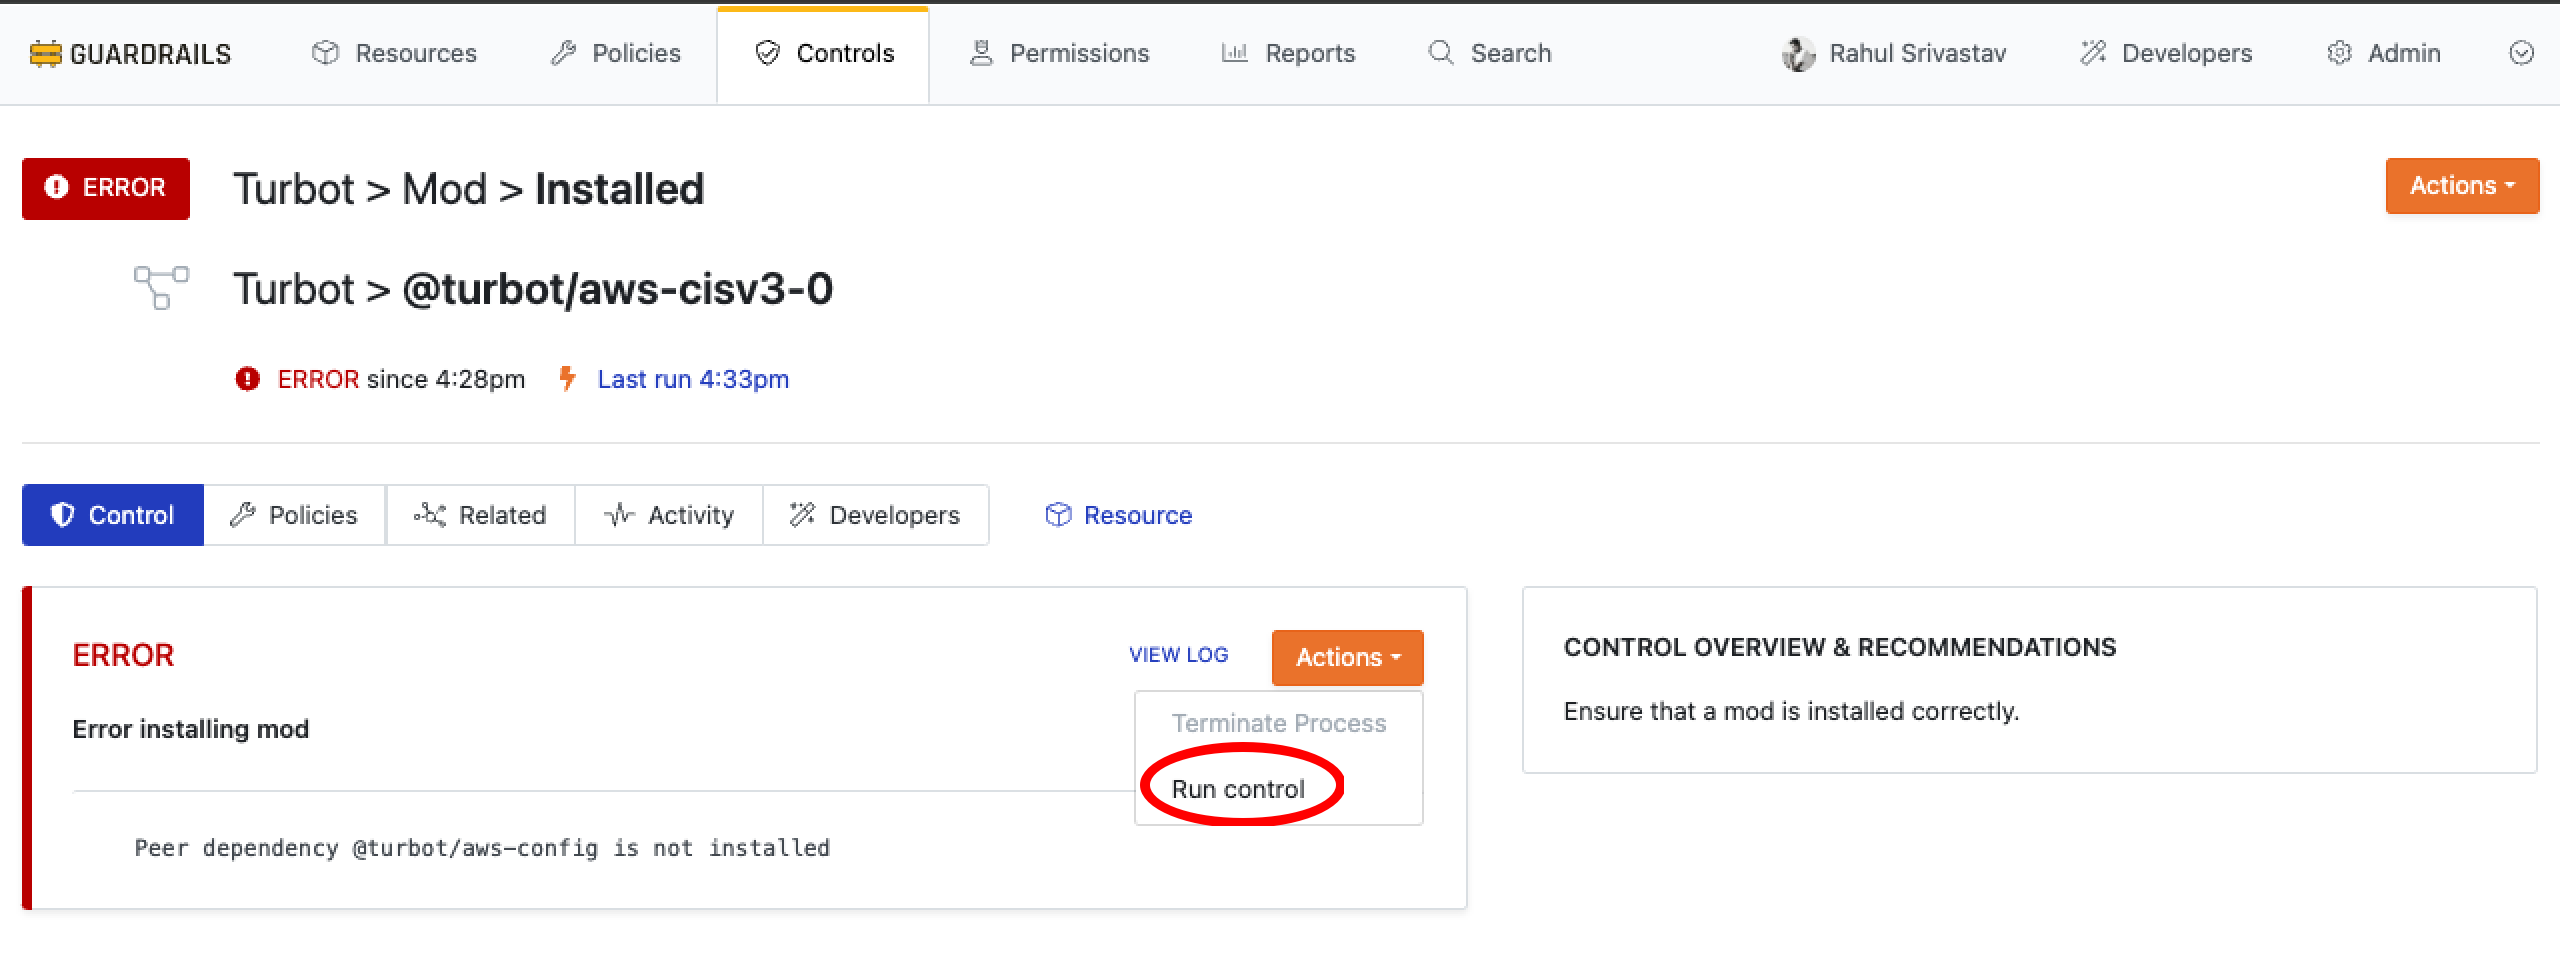Click the circled checkmark icon in top-right corner
Viewport: 2560px width, 960px height.
[x=2521, y=54]
